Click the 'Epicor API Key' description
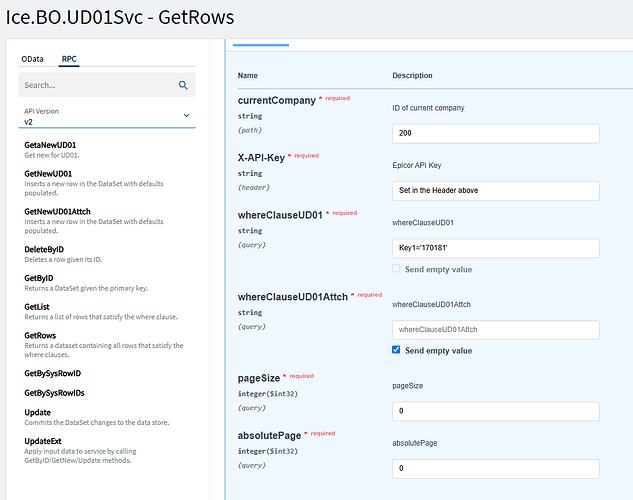Screen dimensions: 633x500 point(417,165)
